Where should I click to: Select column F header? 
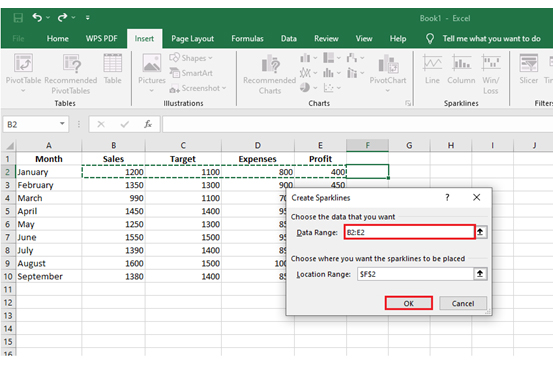coord(367,145)
